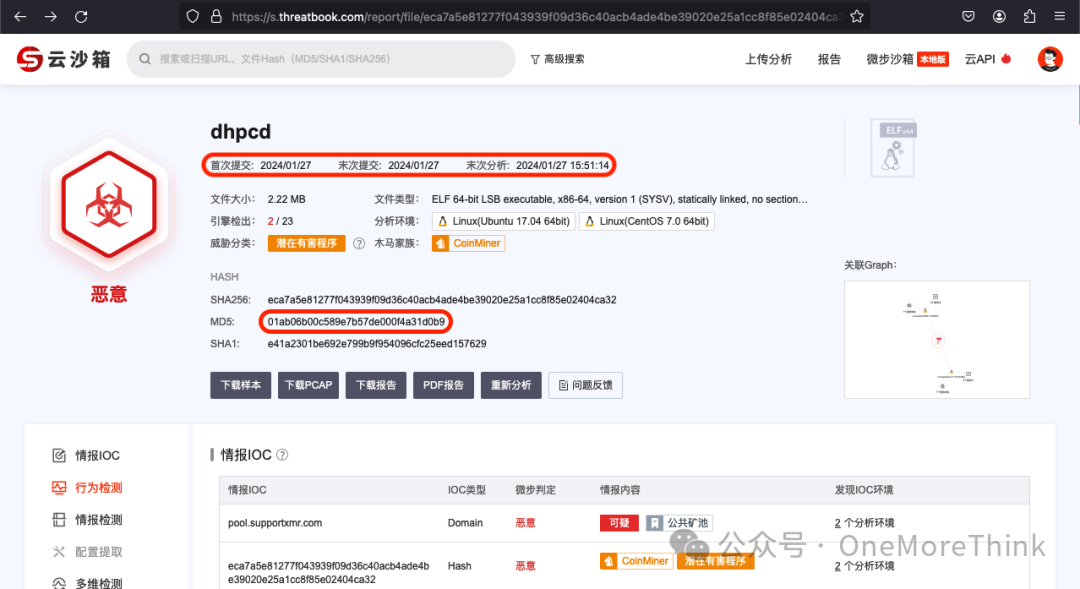Reload the page

tap(81, 17)
